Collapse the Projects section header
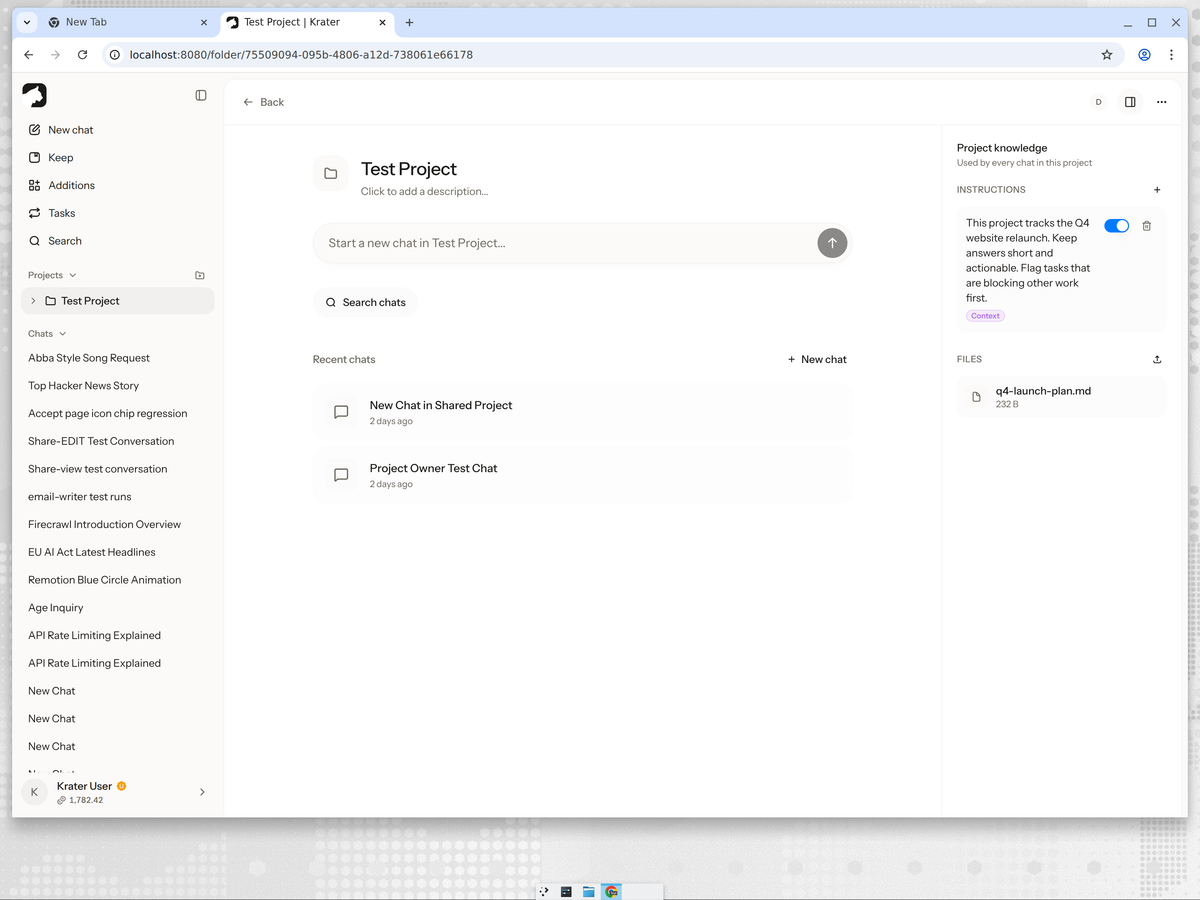This screenshot has width=1200, height=900. pyautogui.click(x=52, y=275)
